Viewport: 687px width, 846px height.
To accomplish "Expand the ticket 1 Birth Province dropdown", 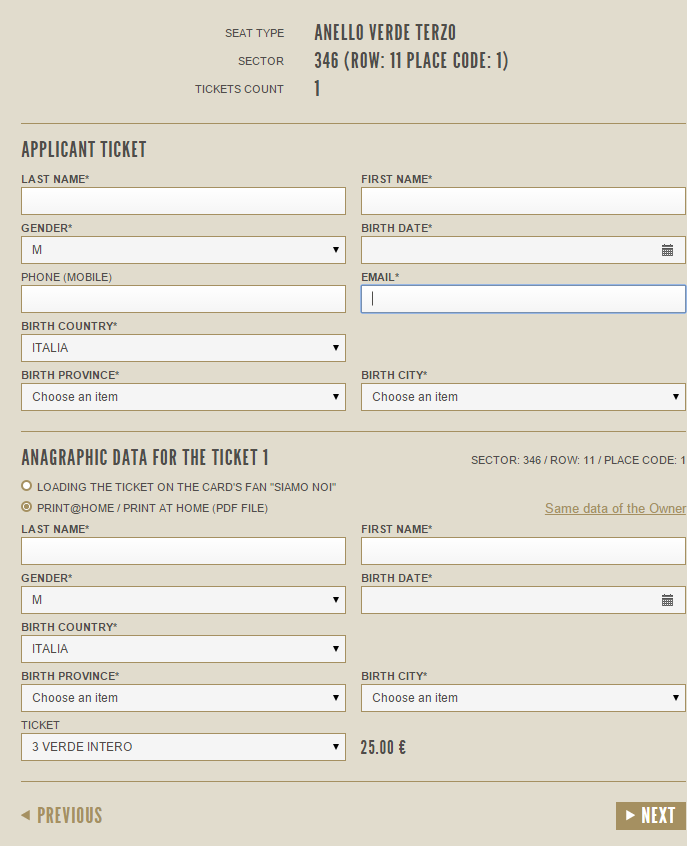I will (183, 698).
